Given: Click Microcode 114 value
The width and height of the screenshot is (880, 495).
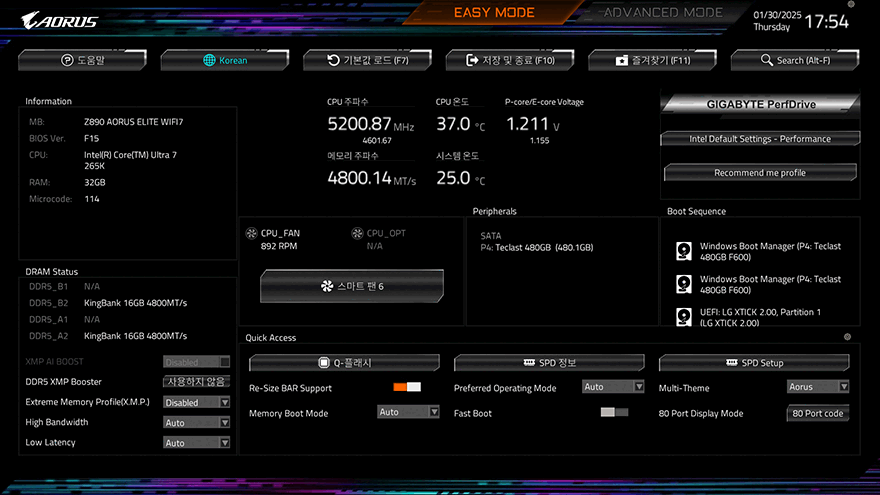Looking at the screenshot, I should (92, 199).
